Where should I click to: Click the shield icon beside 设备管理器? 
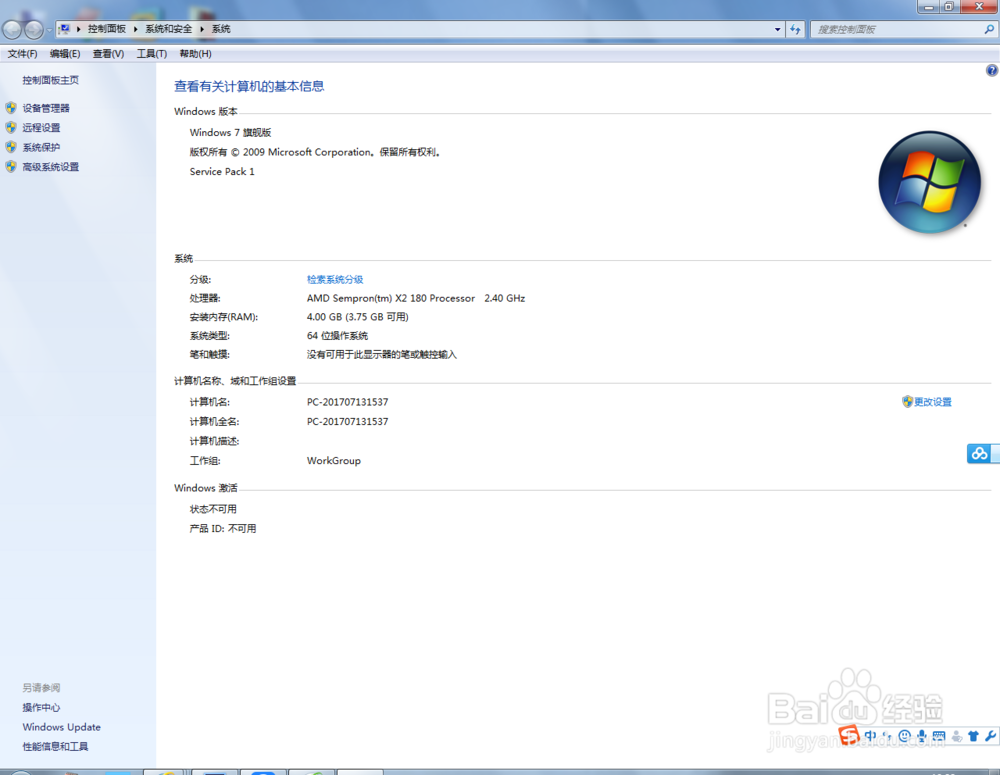(x=11, y=108)
